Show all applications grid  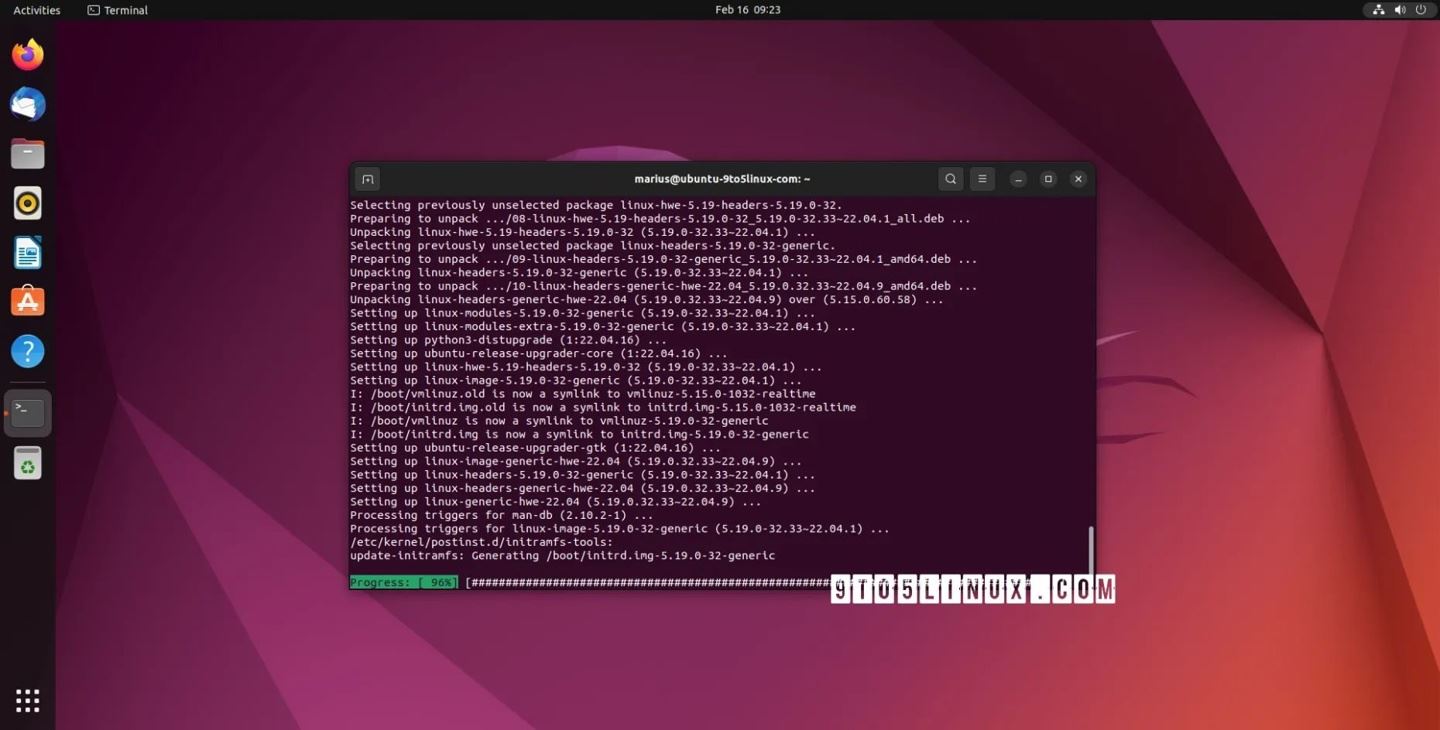click(x=28, y=700)
